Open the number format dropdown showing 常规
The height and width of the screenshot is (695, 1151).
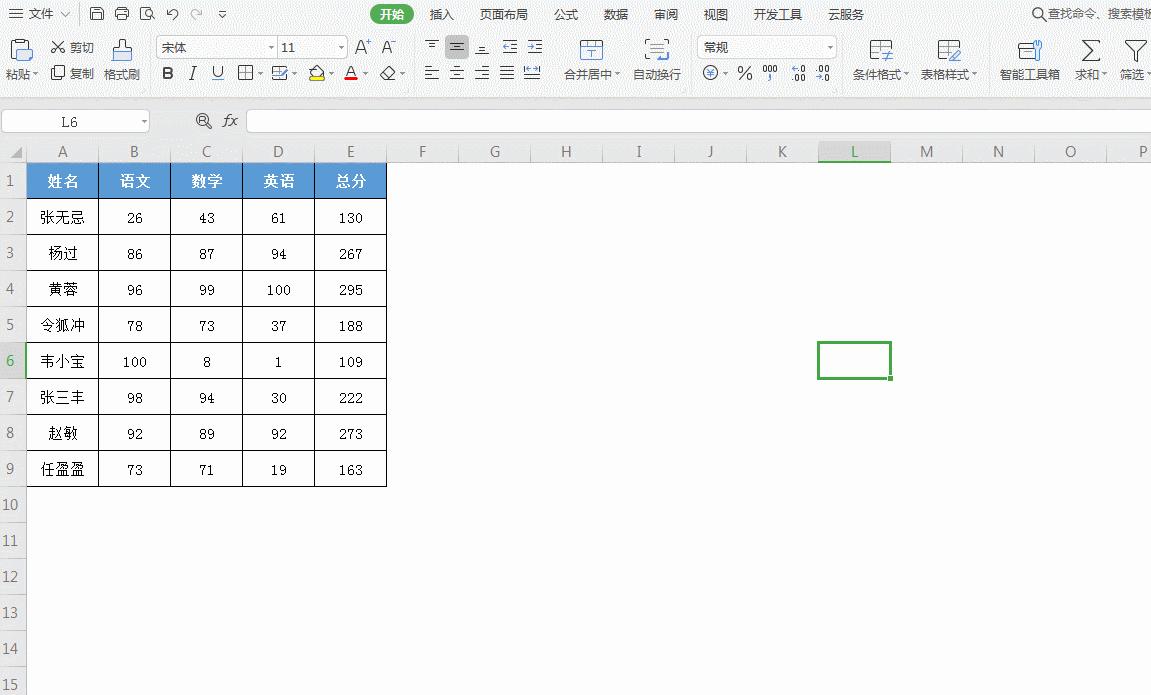[765, 46]
